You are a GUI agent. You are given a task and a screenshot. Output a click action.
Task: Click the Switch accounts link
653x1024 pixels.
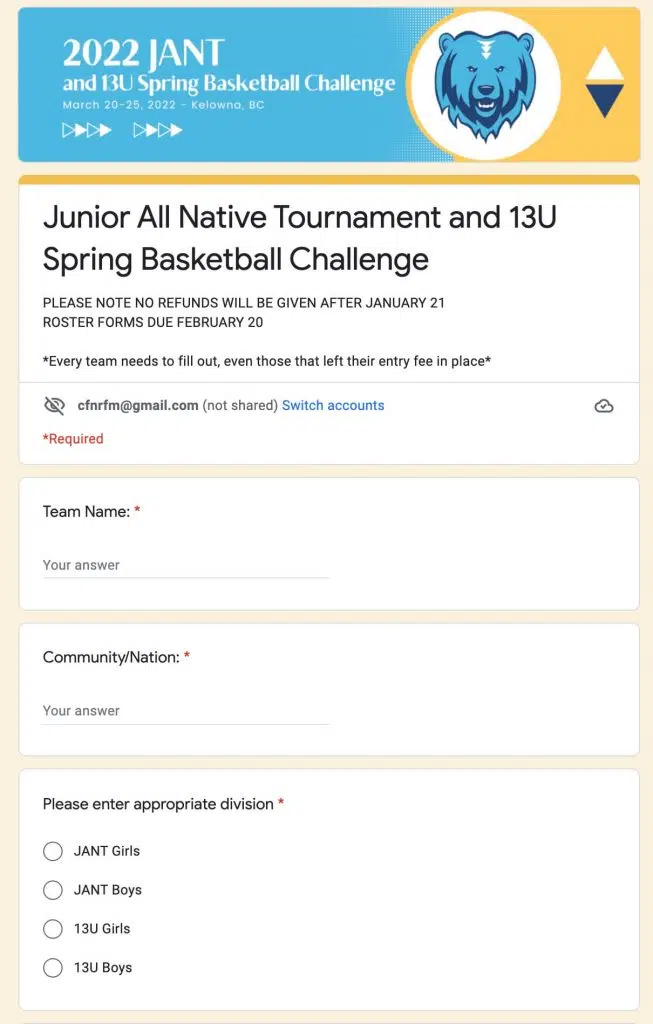click(333, 406)
